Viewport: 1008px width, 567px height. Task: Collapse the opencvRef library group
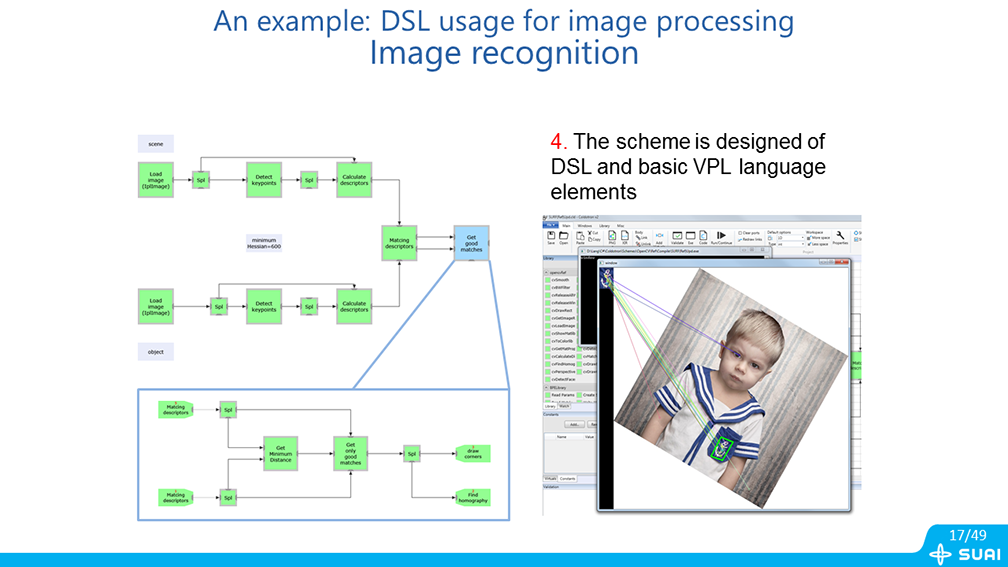546,270
